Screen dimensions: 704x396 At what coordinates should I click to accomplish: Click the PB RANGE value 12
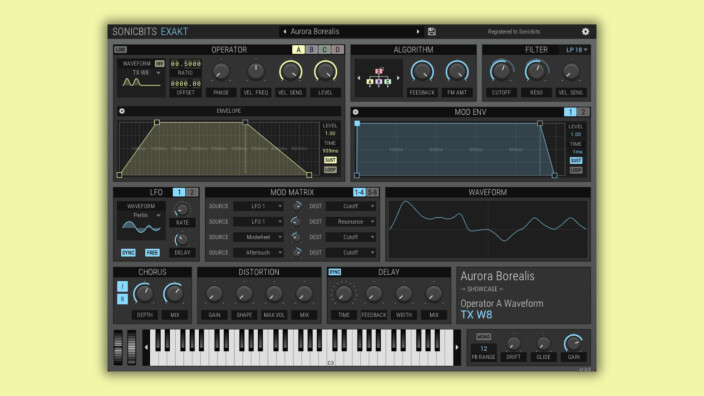coord(484,348)
